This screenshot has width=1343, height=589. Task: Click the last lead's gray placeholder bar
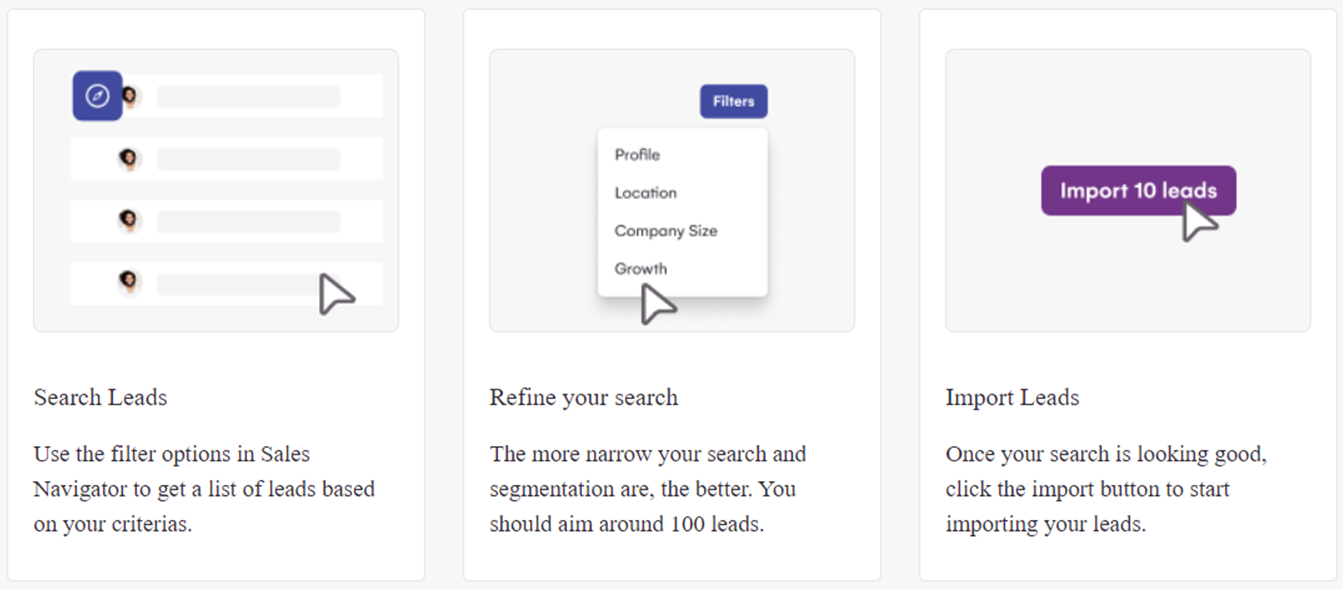(248, 284)
